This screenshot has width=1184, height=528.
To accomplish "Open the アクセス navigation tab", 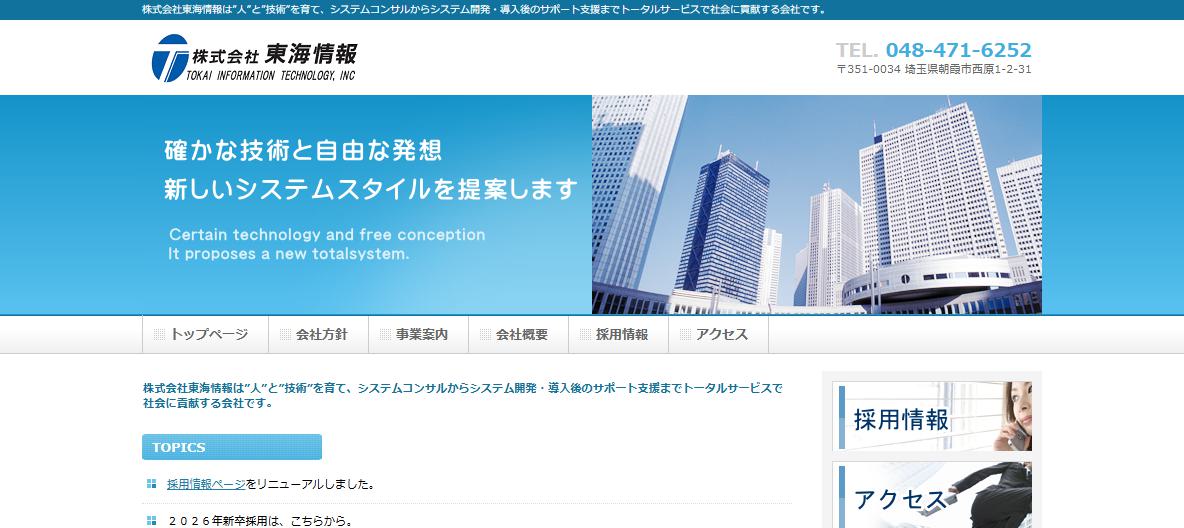I will click(719, 335).
